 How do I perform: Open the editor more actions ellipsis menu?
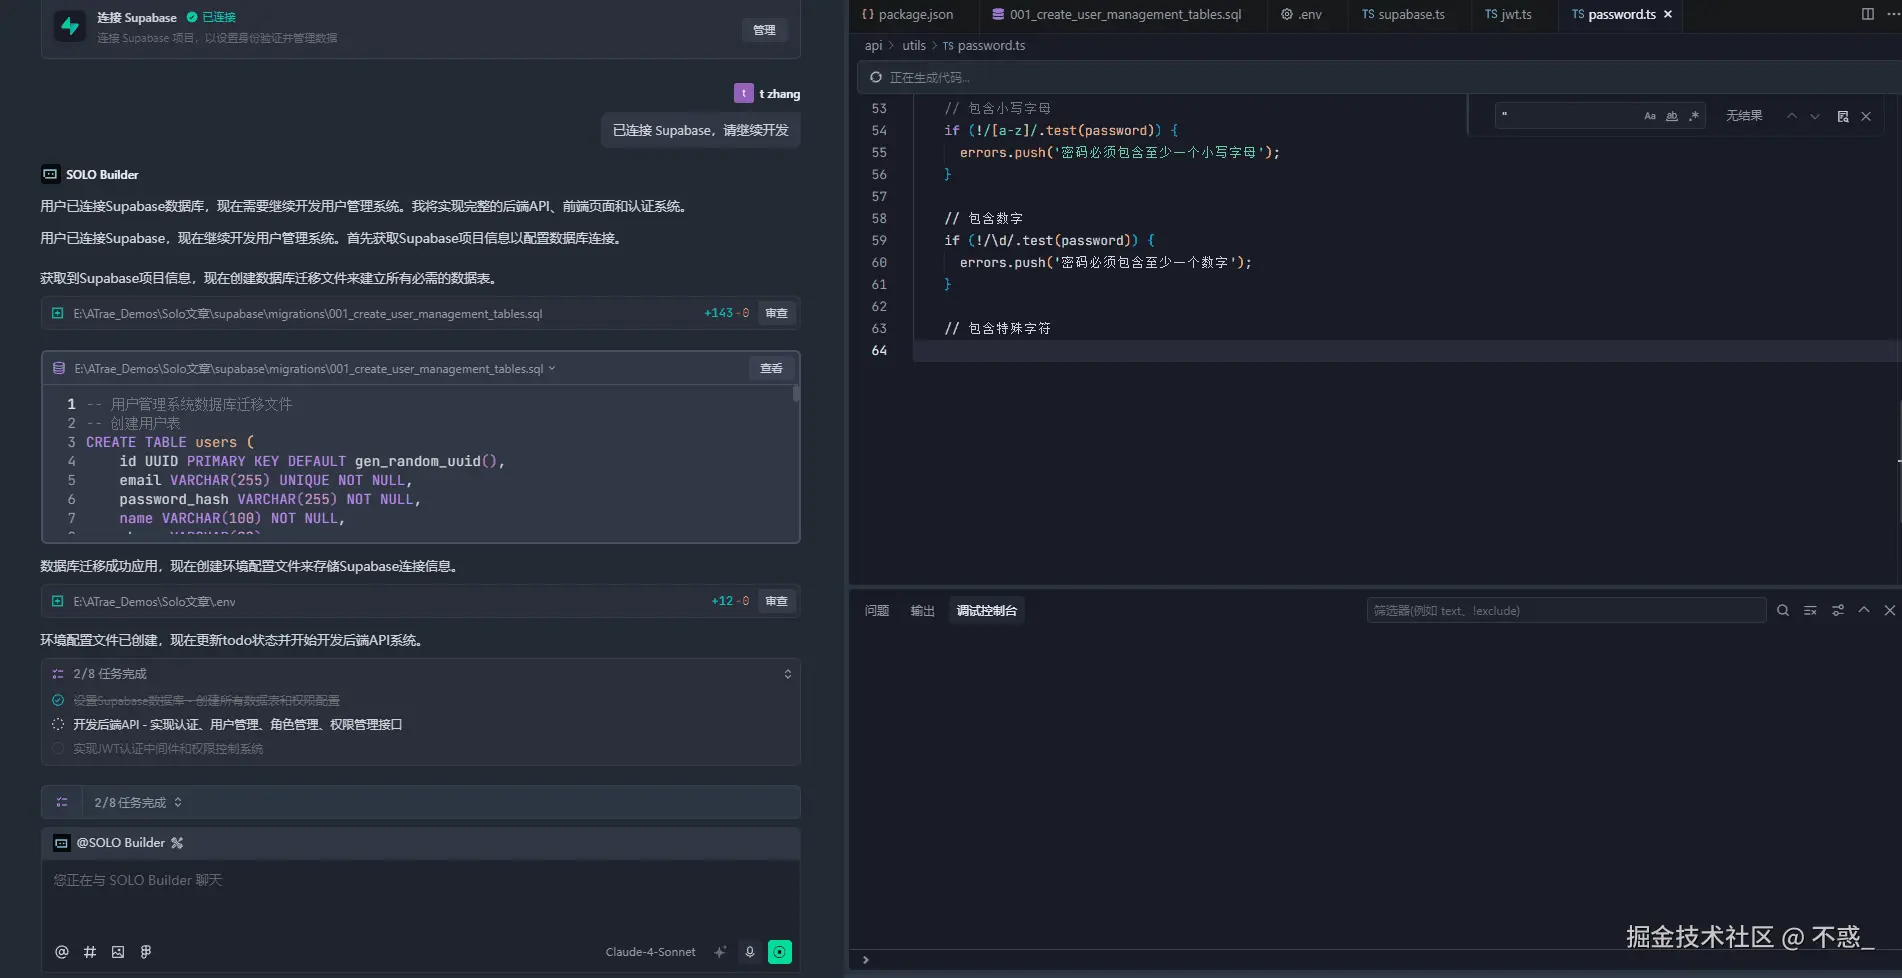[x=1893, y=14]
